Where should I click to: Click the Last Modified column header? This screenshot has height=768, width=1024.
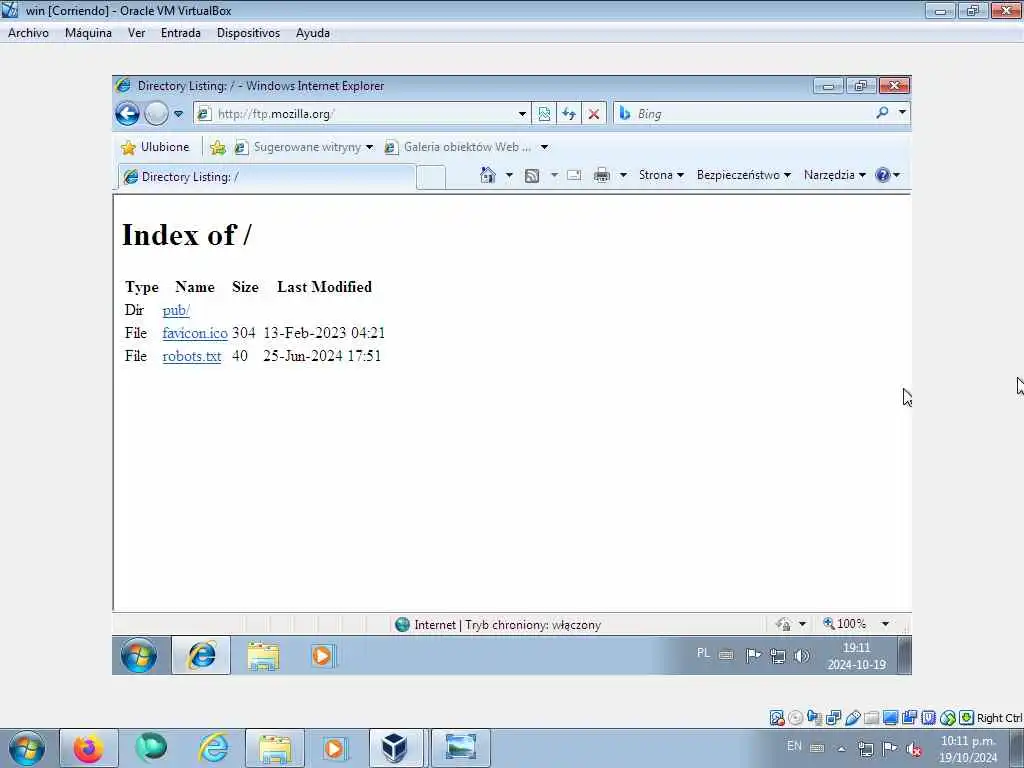click(324, 287)
